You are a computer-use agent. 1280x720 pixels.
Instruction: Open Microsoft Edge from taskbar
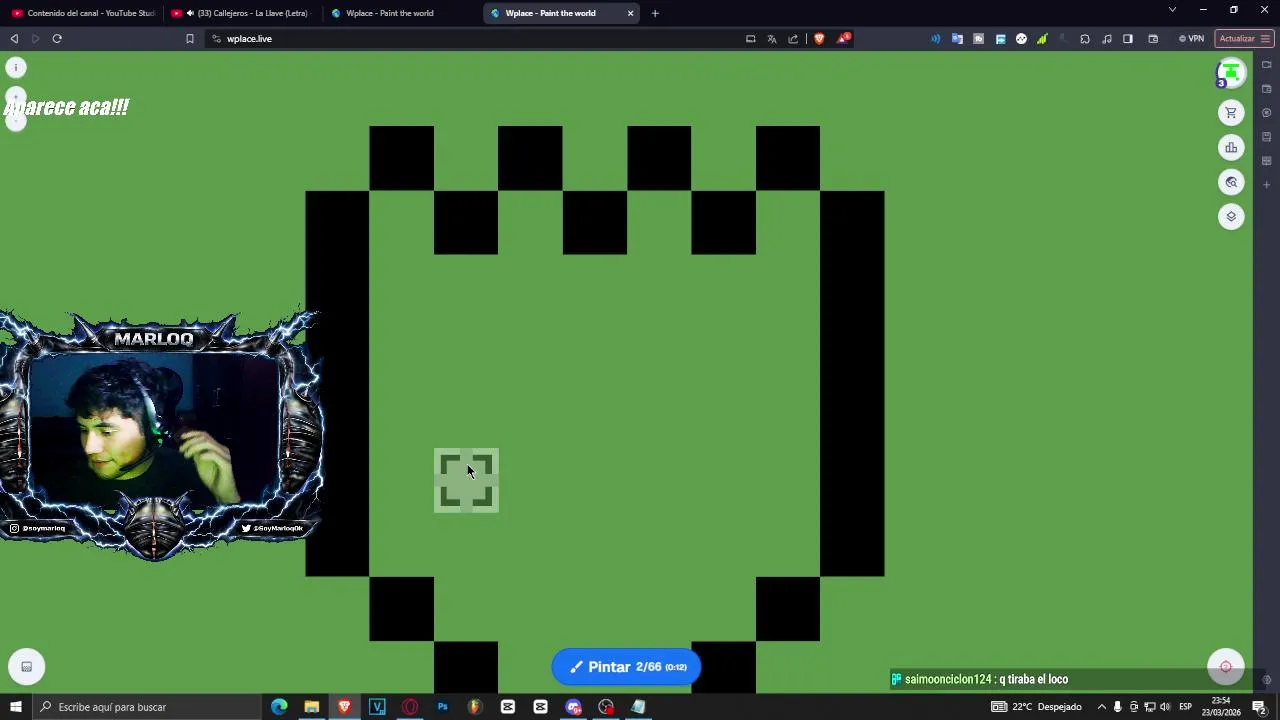279,707
